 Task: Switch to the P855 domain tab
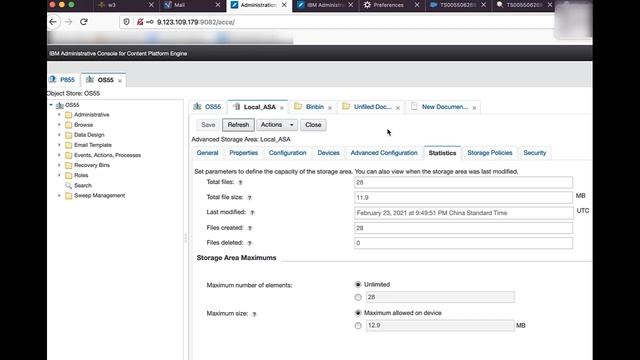pos(63,80)
